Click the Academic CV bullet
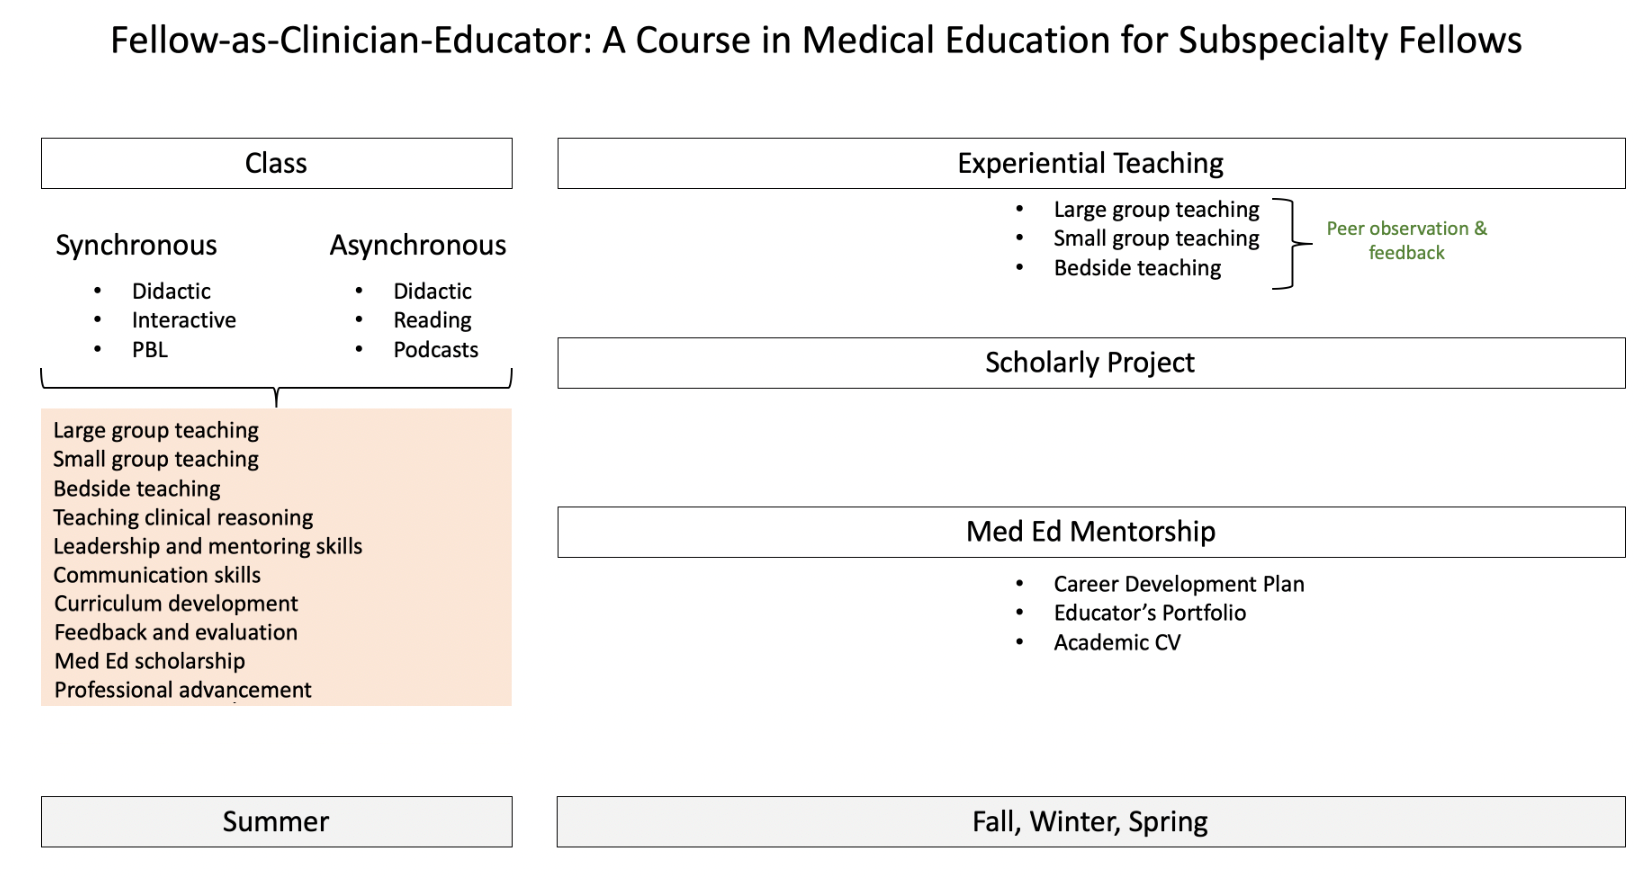1648x880 pixels. pyautogui.click(x=1117, y=642)
